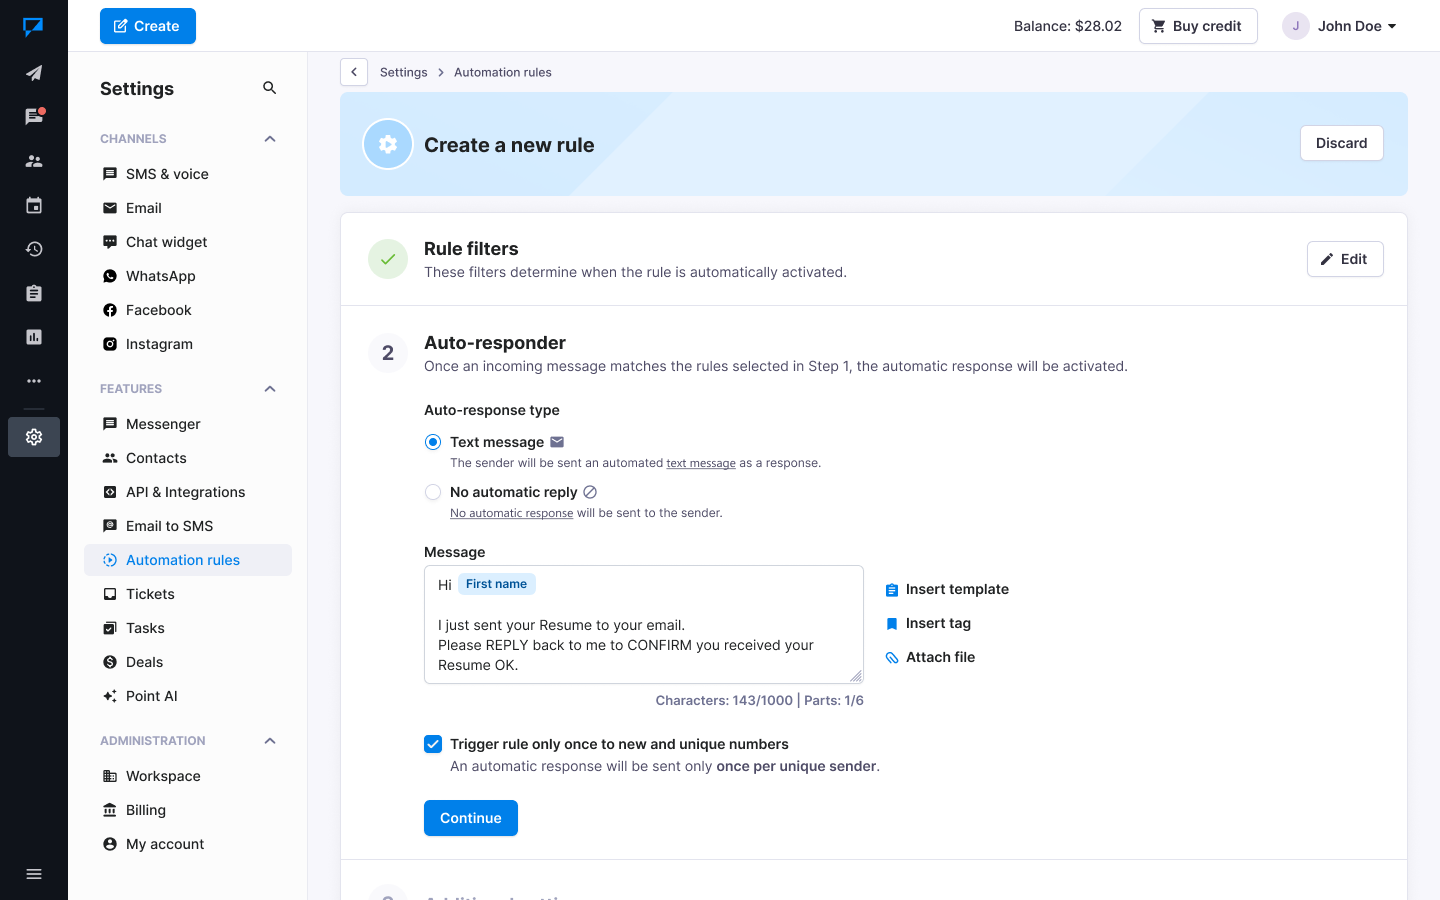1440x900 pixels.
Task: Select the No automatic reply radio option
Action: [x=433, y=492]
